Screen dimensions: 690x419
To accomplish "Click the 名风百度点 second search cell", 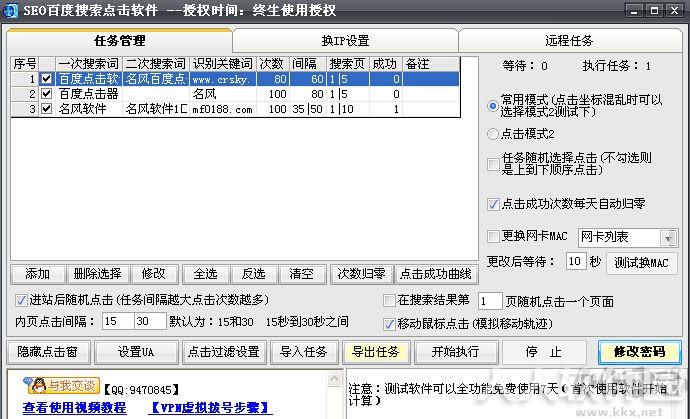I will tap(156, 79).
